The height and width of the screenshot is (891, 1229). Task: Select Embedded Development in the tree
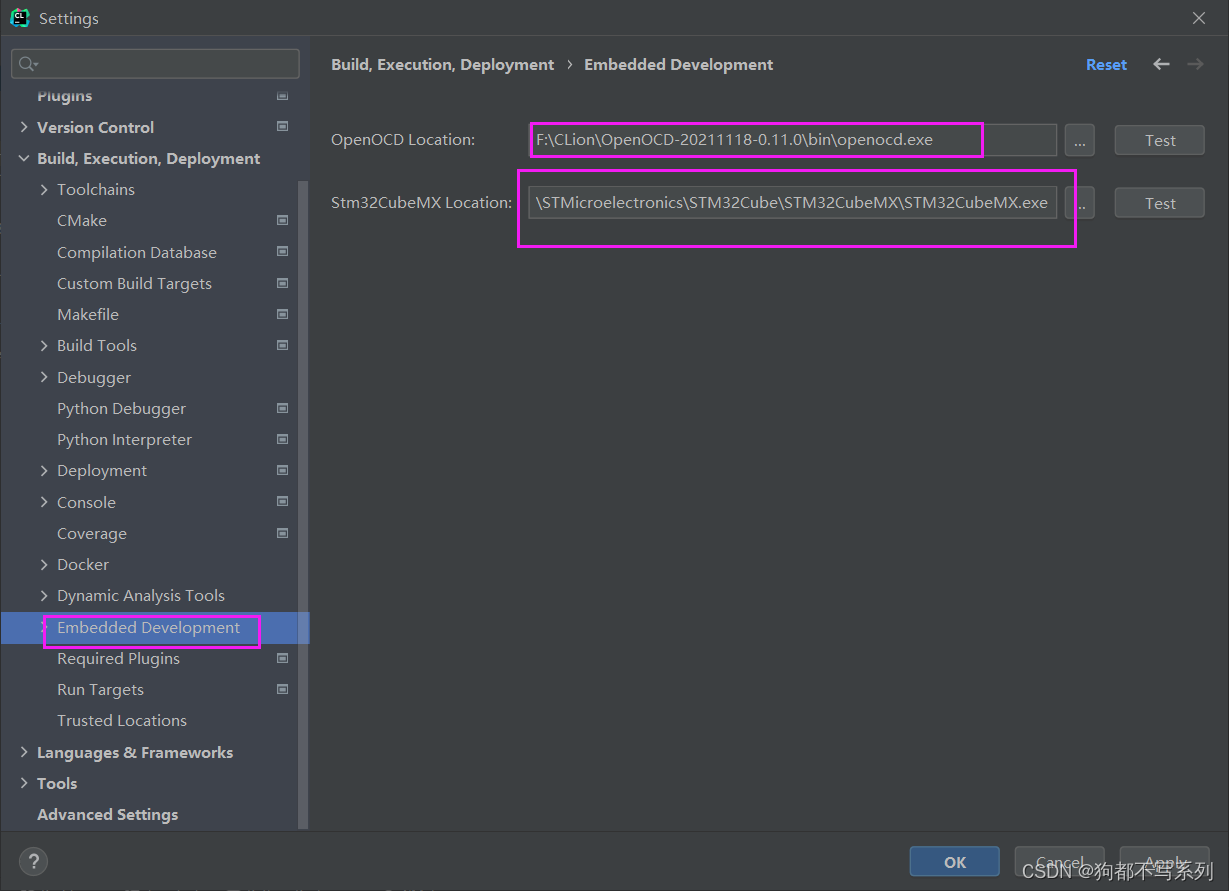[149, 627]
